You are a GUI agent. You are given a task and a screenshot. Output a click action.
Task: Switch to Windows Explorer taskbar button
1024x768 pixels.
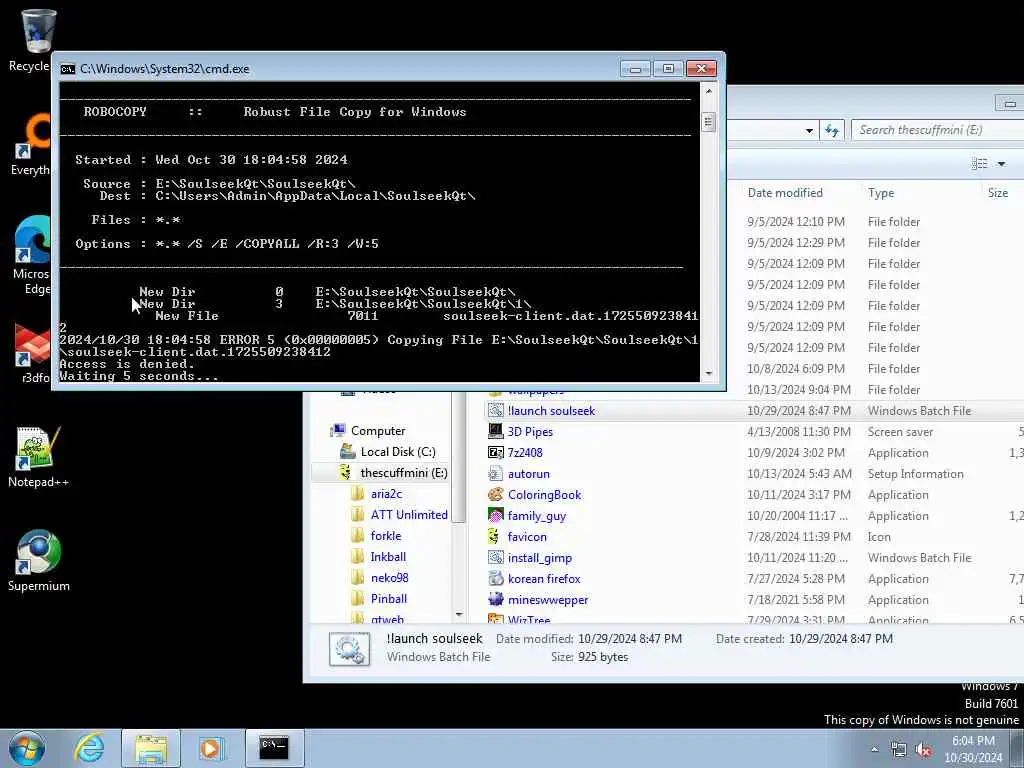[151, 748]
